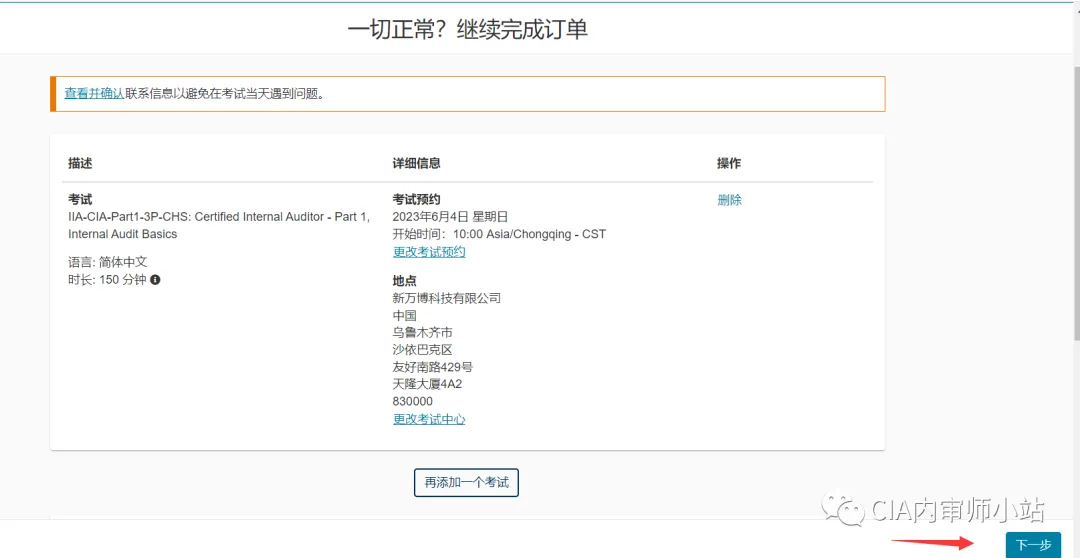The image size is (1080, 558).
Task: Click the country line 中国
Action: click(x=404, y=316)
